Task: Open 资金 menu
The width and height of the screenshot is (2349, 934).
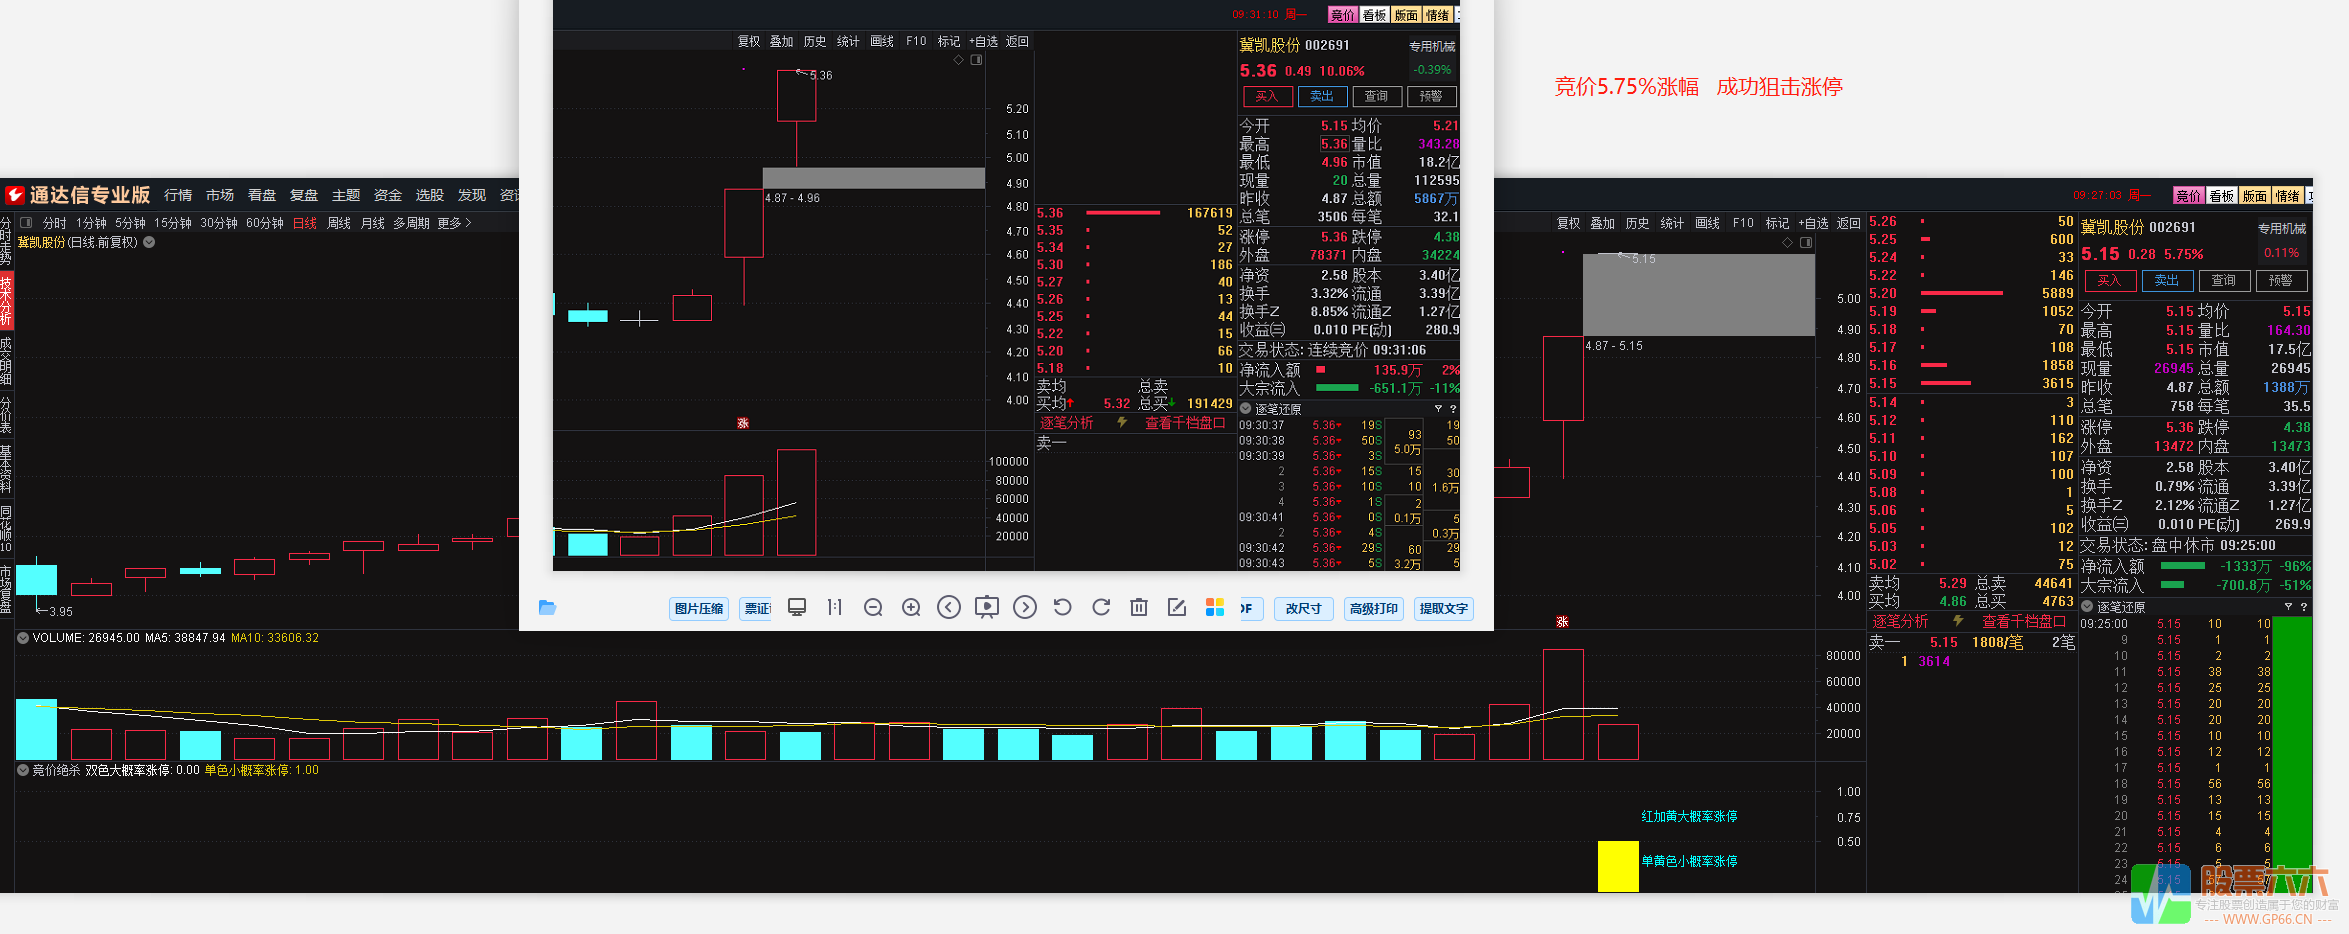Action: coord(388,195)
